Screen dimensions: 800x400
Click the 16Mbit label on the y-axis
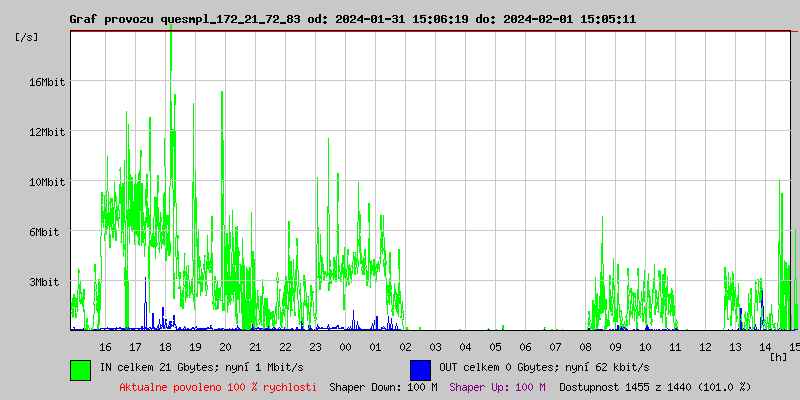coord(47,81)
